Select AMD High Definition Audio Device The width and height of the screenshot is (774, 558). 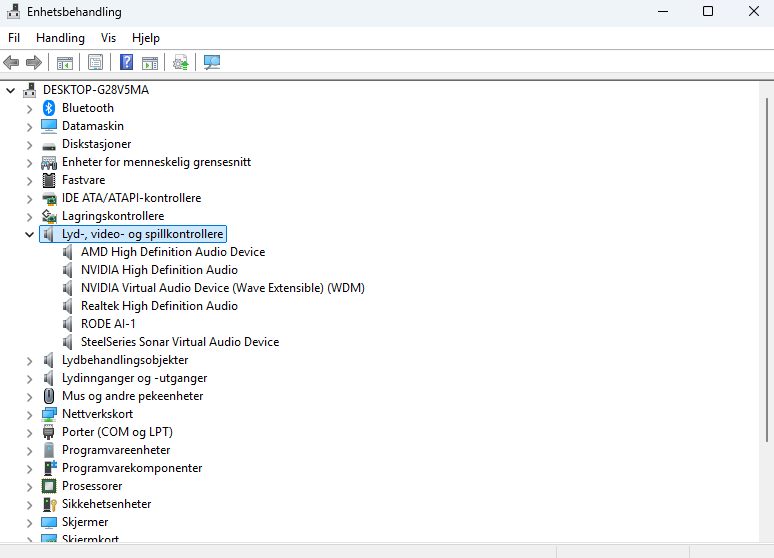[173, 252]
